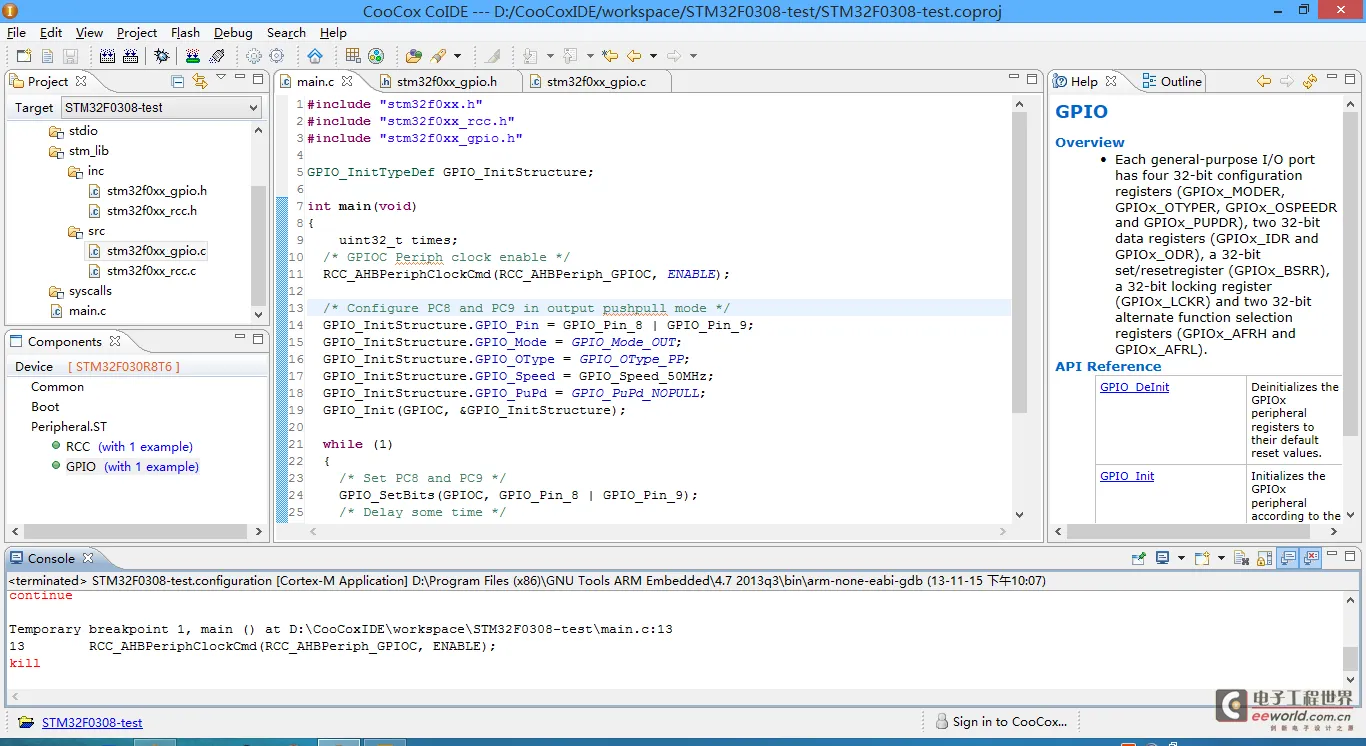Close the main.c editor tab
The height and width of the screenshot is (746, 1366).
tap(347, 81)
